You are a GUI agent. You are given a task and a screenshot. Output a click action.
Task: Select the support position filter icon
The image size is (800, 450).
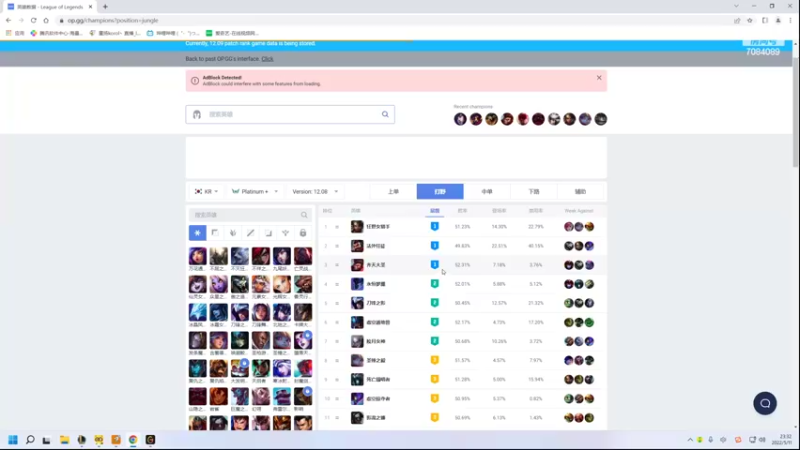285,233
